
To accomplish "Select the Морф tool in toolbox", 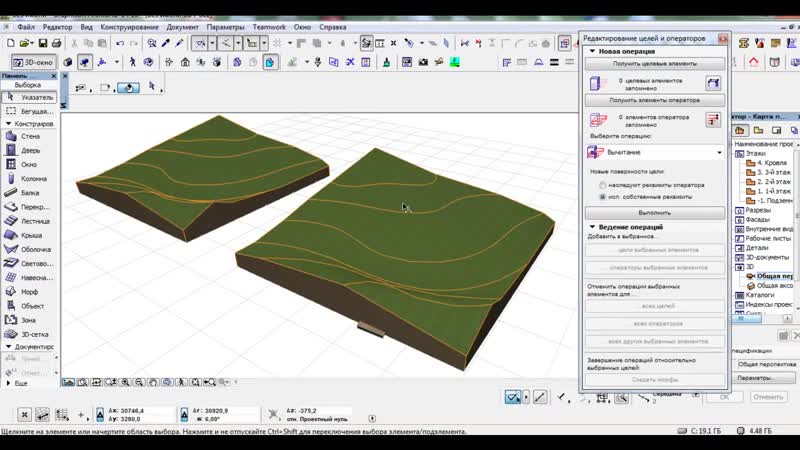I will click(30, 291).
